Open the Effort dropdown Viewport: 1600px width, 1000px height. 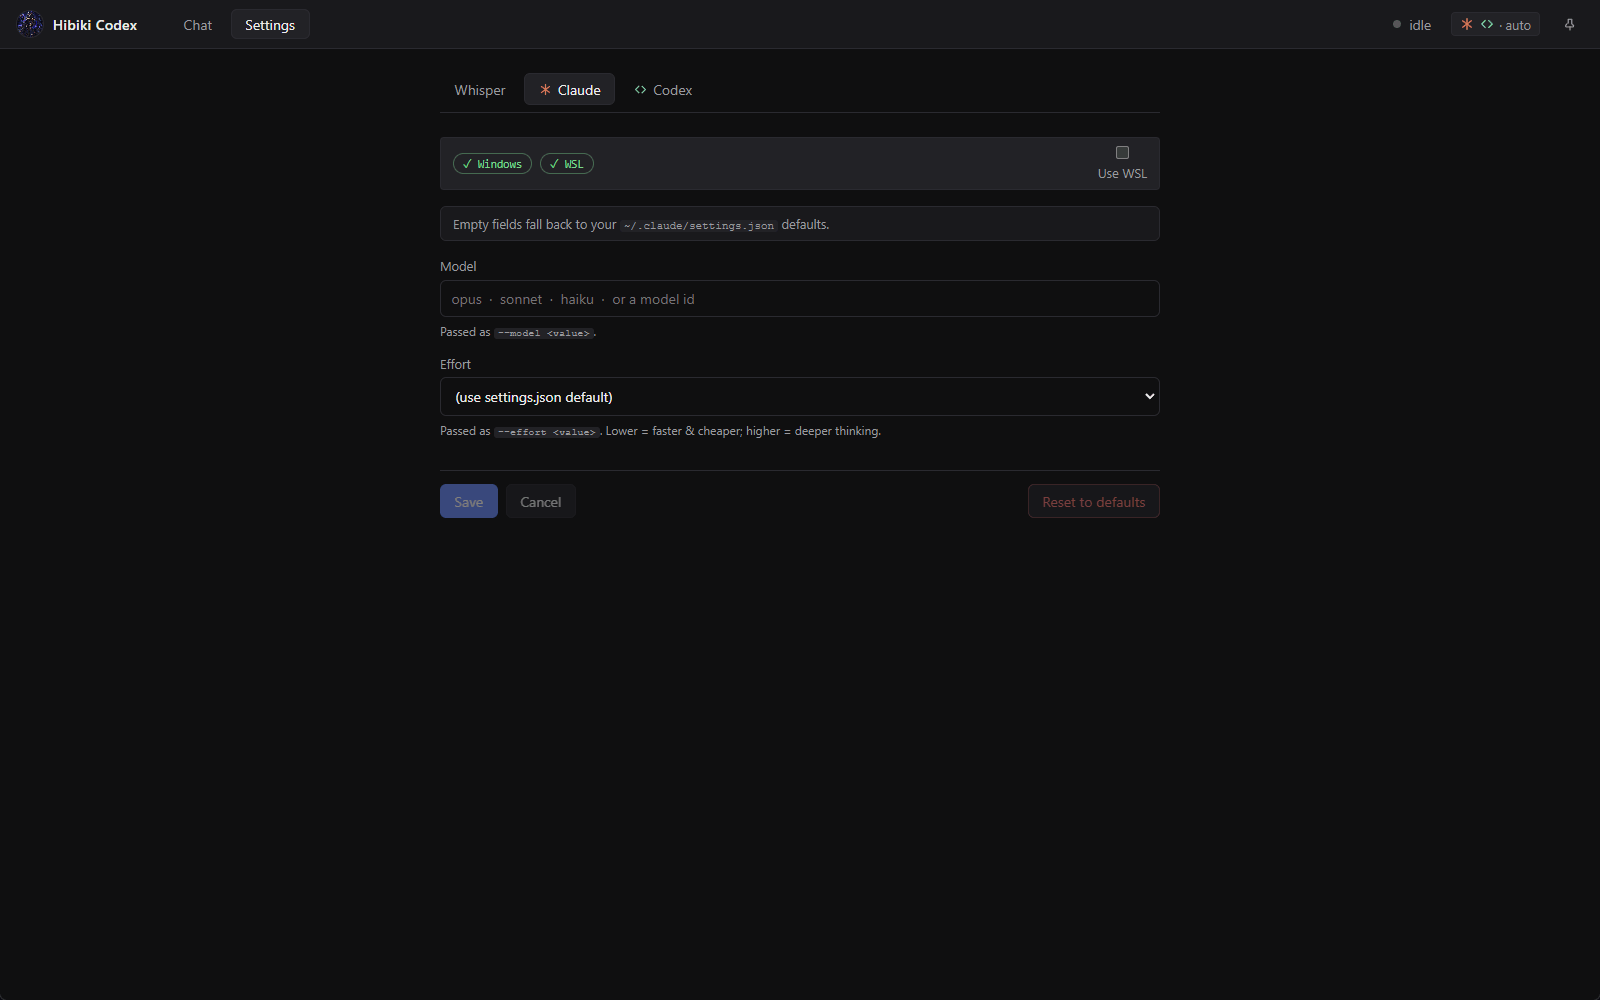tap(800, 397)
